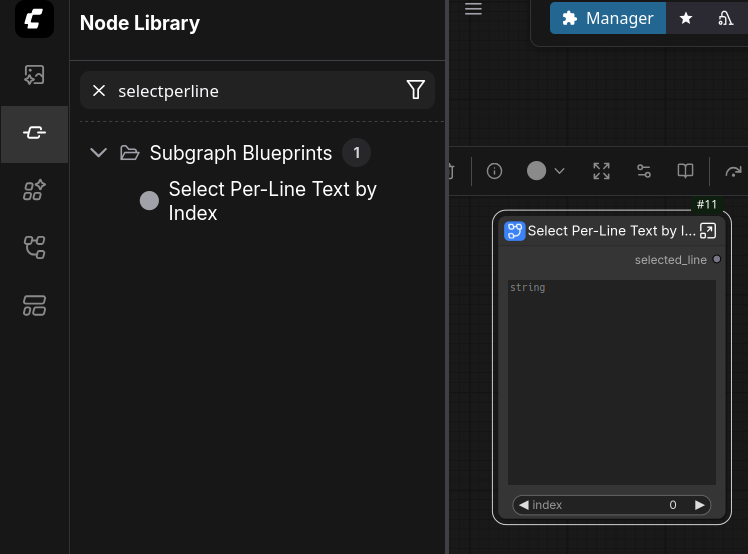748x554 pixels.
Task: Open the Manager button
Action: (x=608, y=18)
